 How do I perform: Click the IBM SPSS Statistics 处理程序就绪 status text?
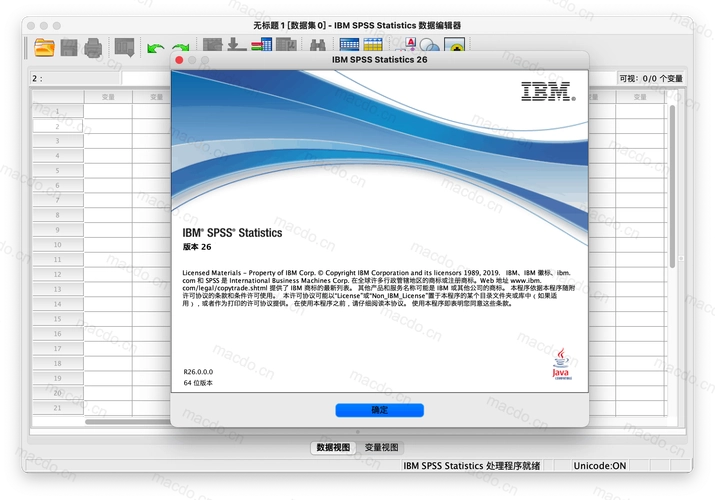[471, 466]
